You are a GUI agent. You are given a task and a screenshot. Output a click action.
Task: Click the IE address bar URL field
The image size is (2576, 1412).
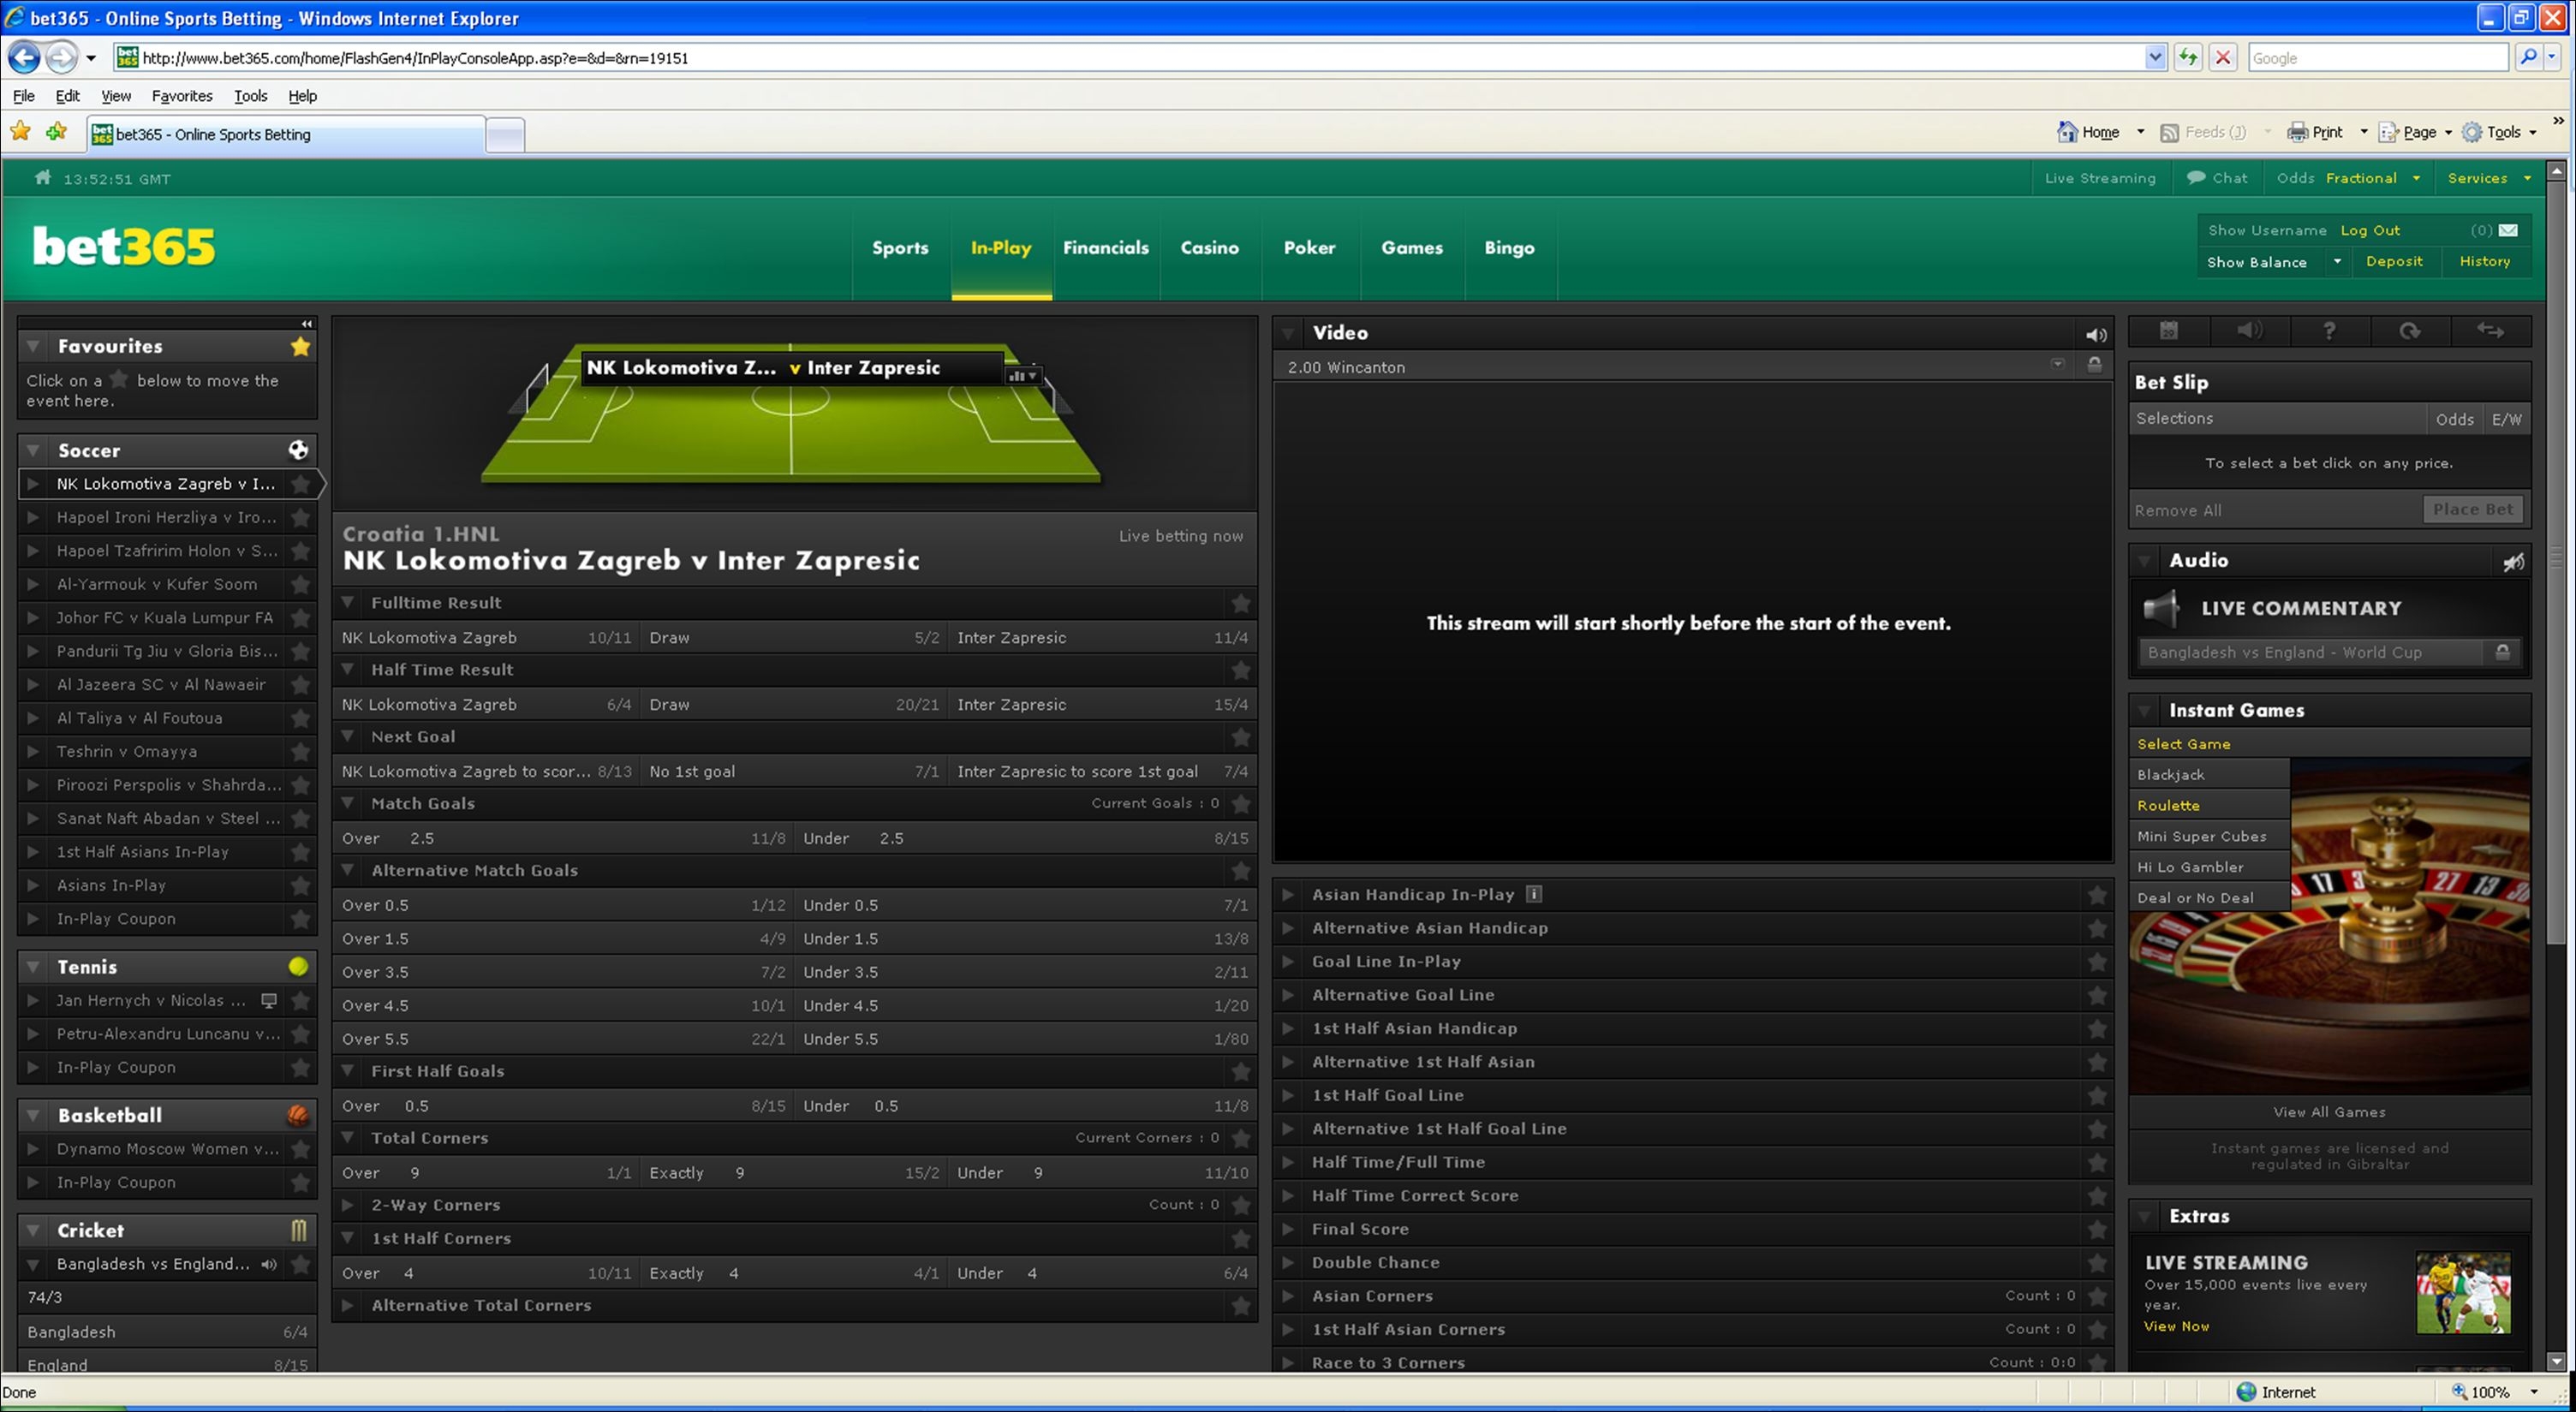click(x=1140, y=58)
